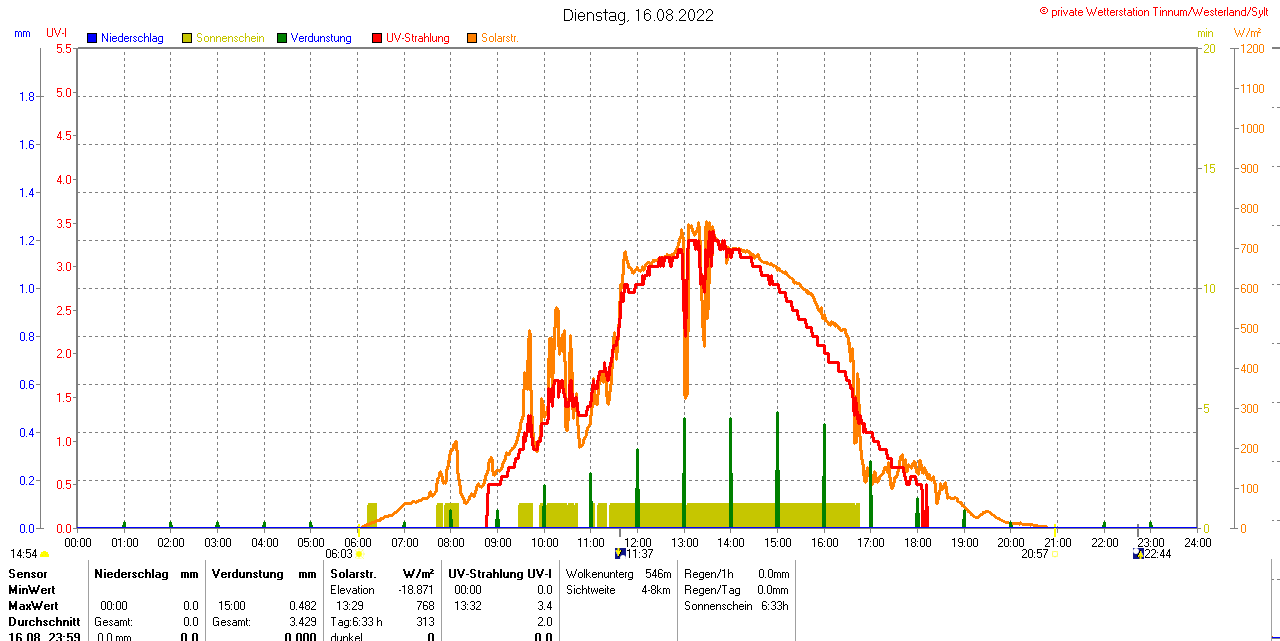Click the yellow Sonnenschein legend swatch
Screen dimensions: 1280x641
coord(187,38)
